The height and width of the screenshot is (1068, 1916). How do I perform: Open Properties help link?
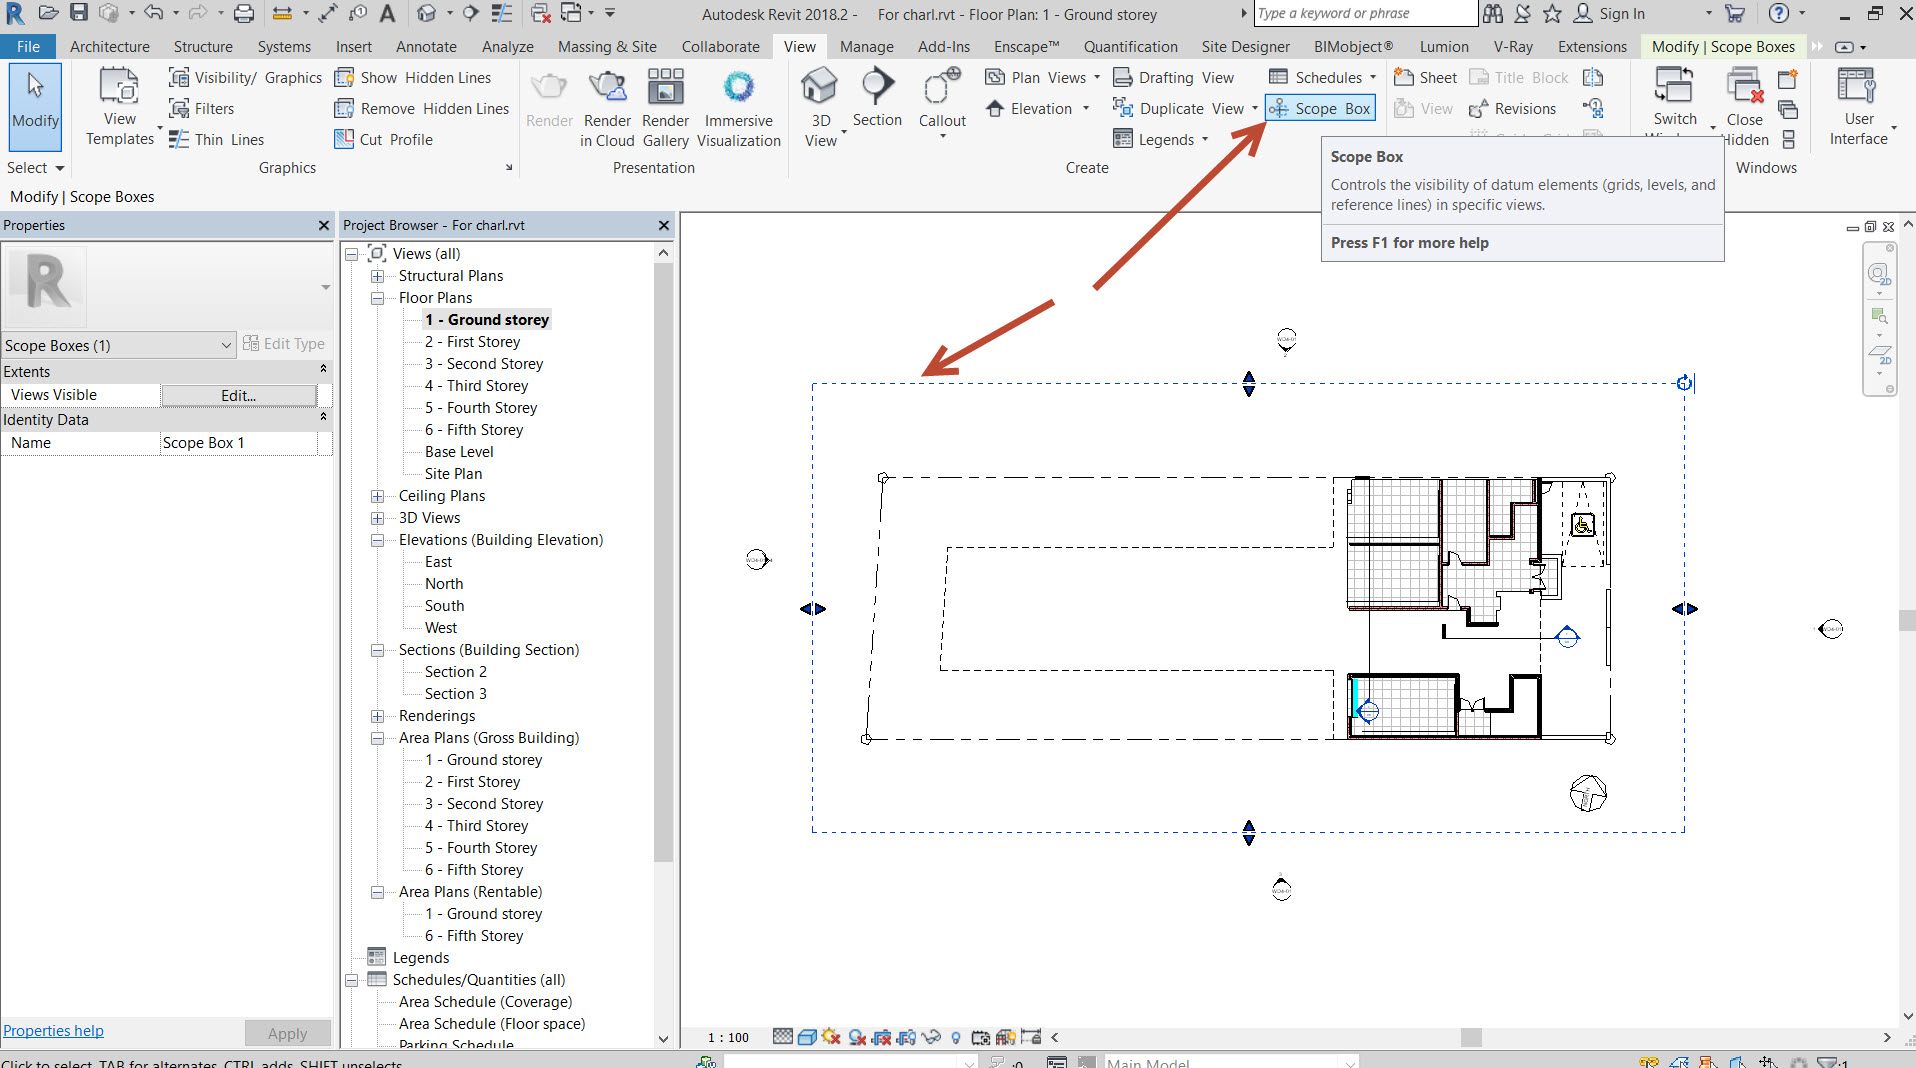[x=54, y=1031]
